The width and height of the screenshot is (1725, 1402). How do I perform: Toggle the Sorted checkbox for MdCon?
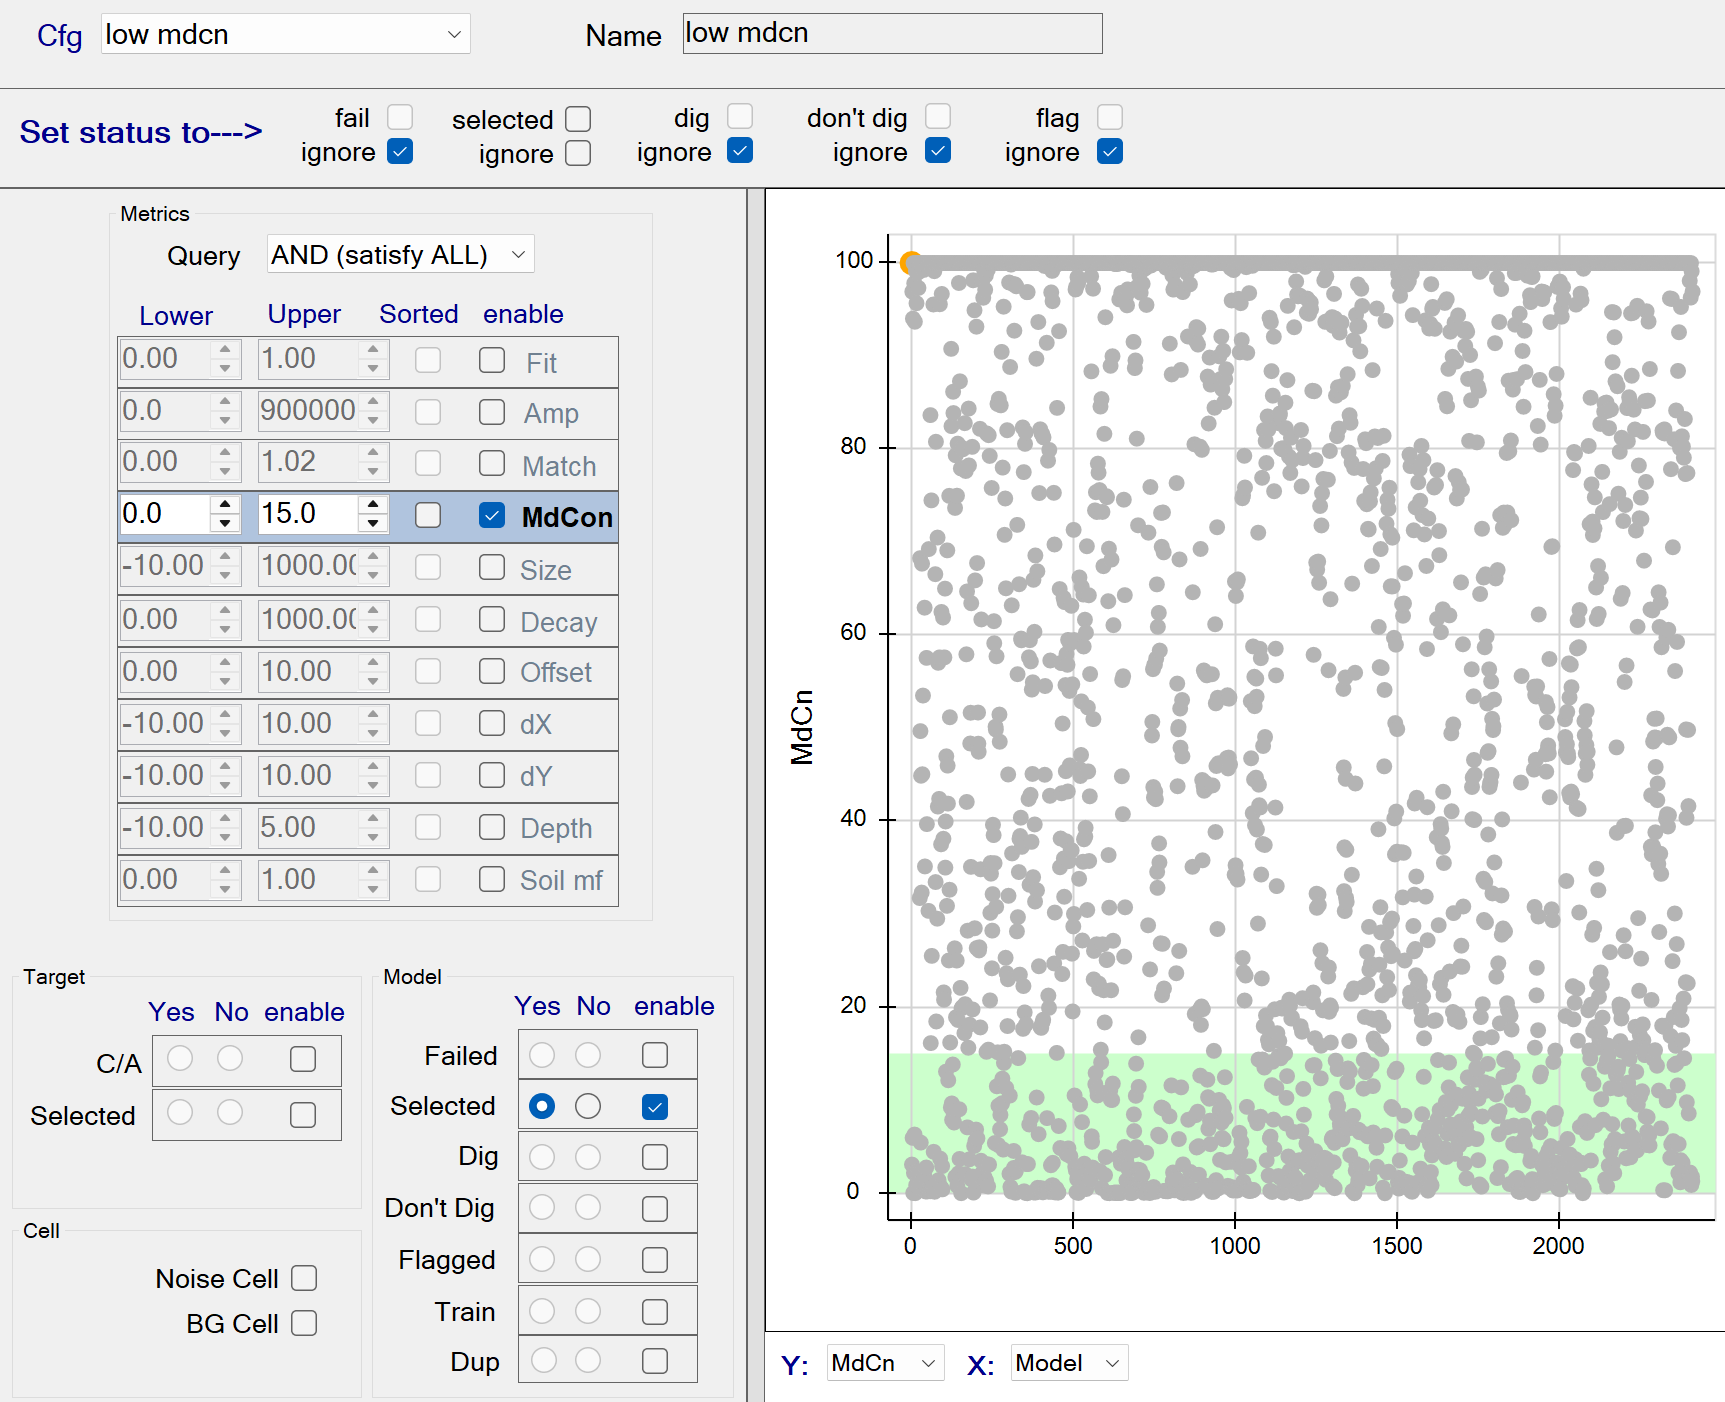tap(428, 515)
